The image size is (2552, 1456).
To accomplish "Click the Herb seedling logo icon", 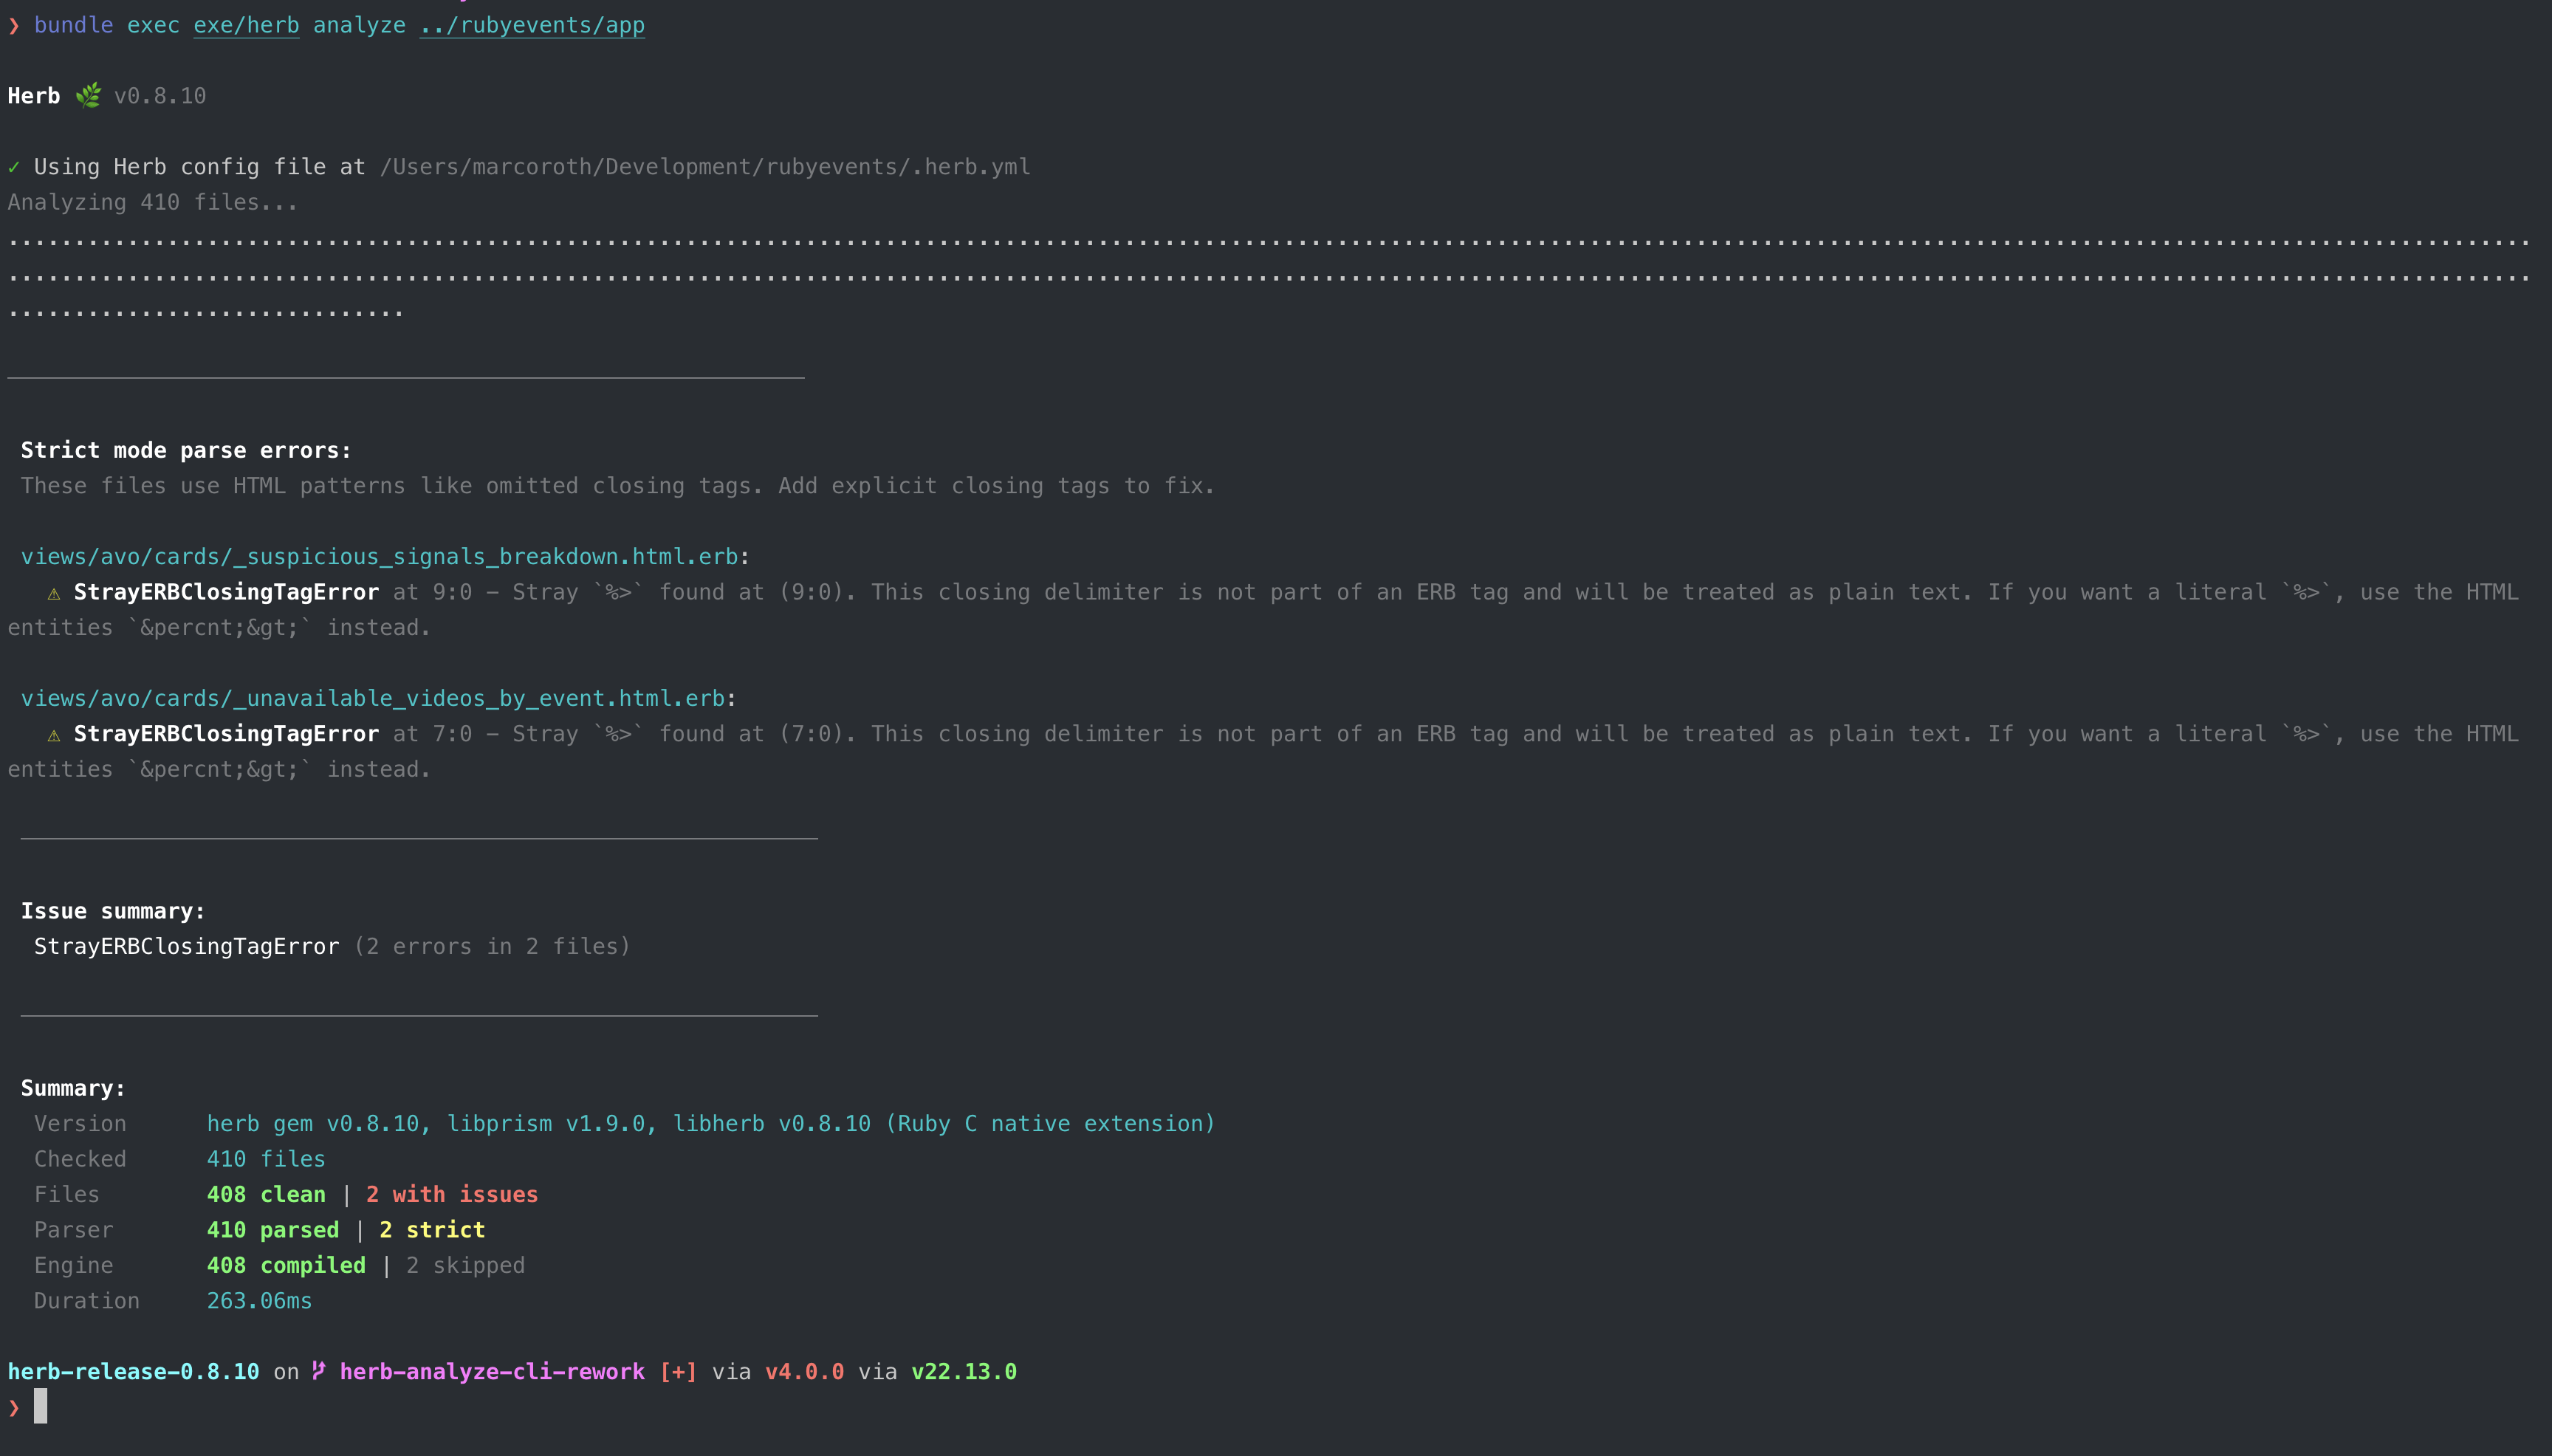I will click(x=89, y=95).
